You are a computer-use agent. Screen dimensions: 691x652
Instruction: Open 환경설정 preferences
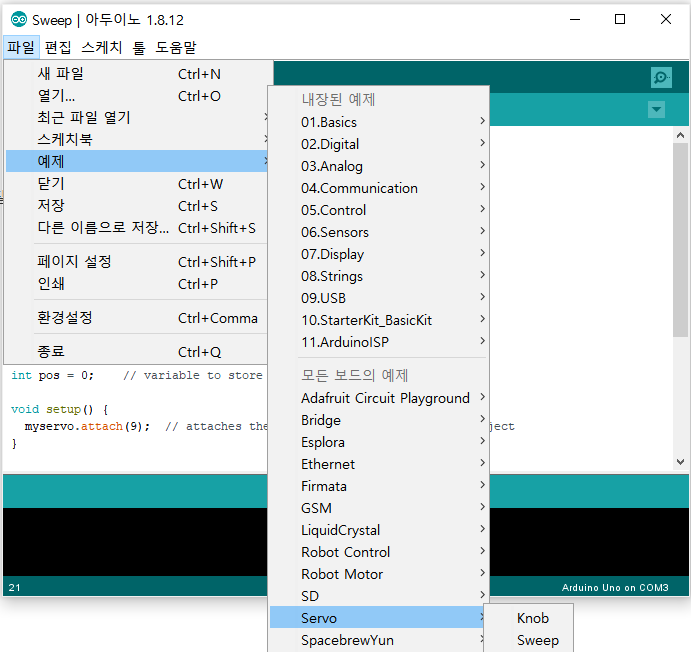point(137,318)
